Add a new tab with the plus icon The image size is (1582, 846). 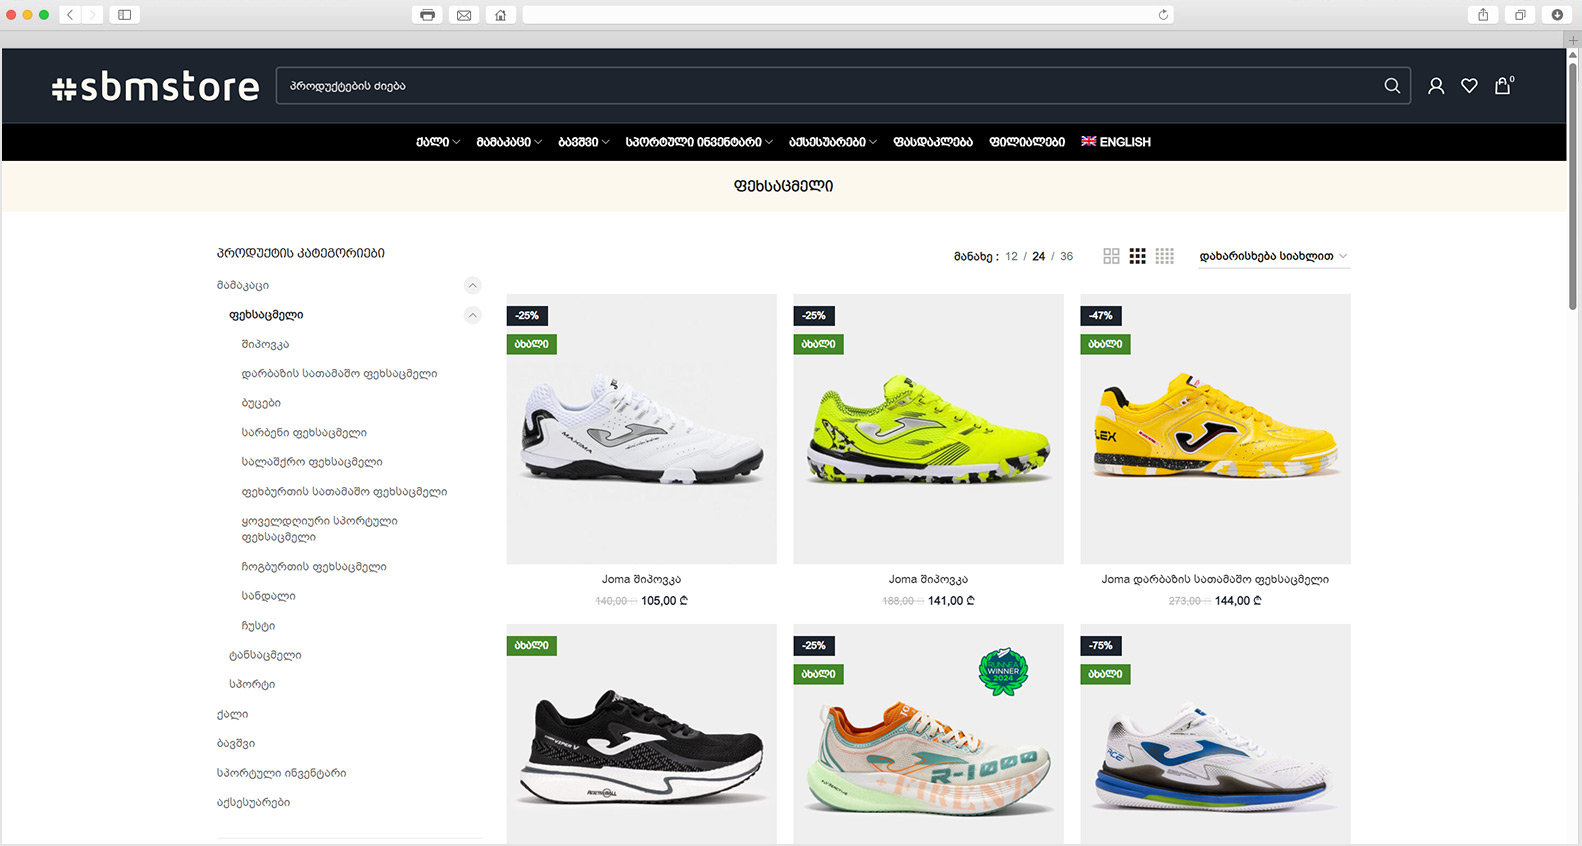point(1573,40)
